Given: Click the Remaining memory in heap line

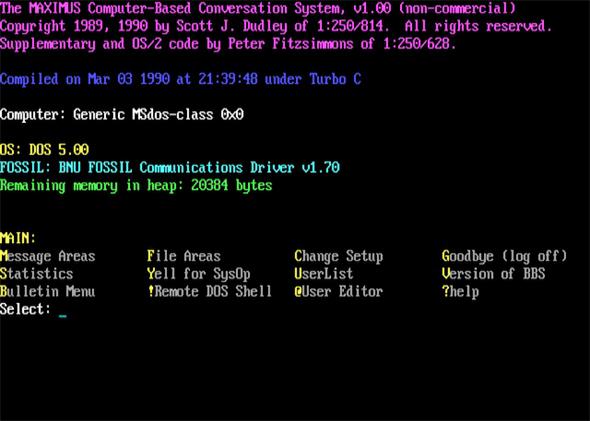Looking at the screenshot, I should click(136, 185).
